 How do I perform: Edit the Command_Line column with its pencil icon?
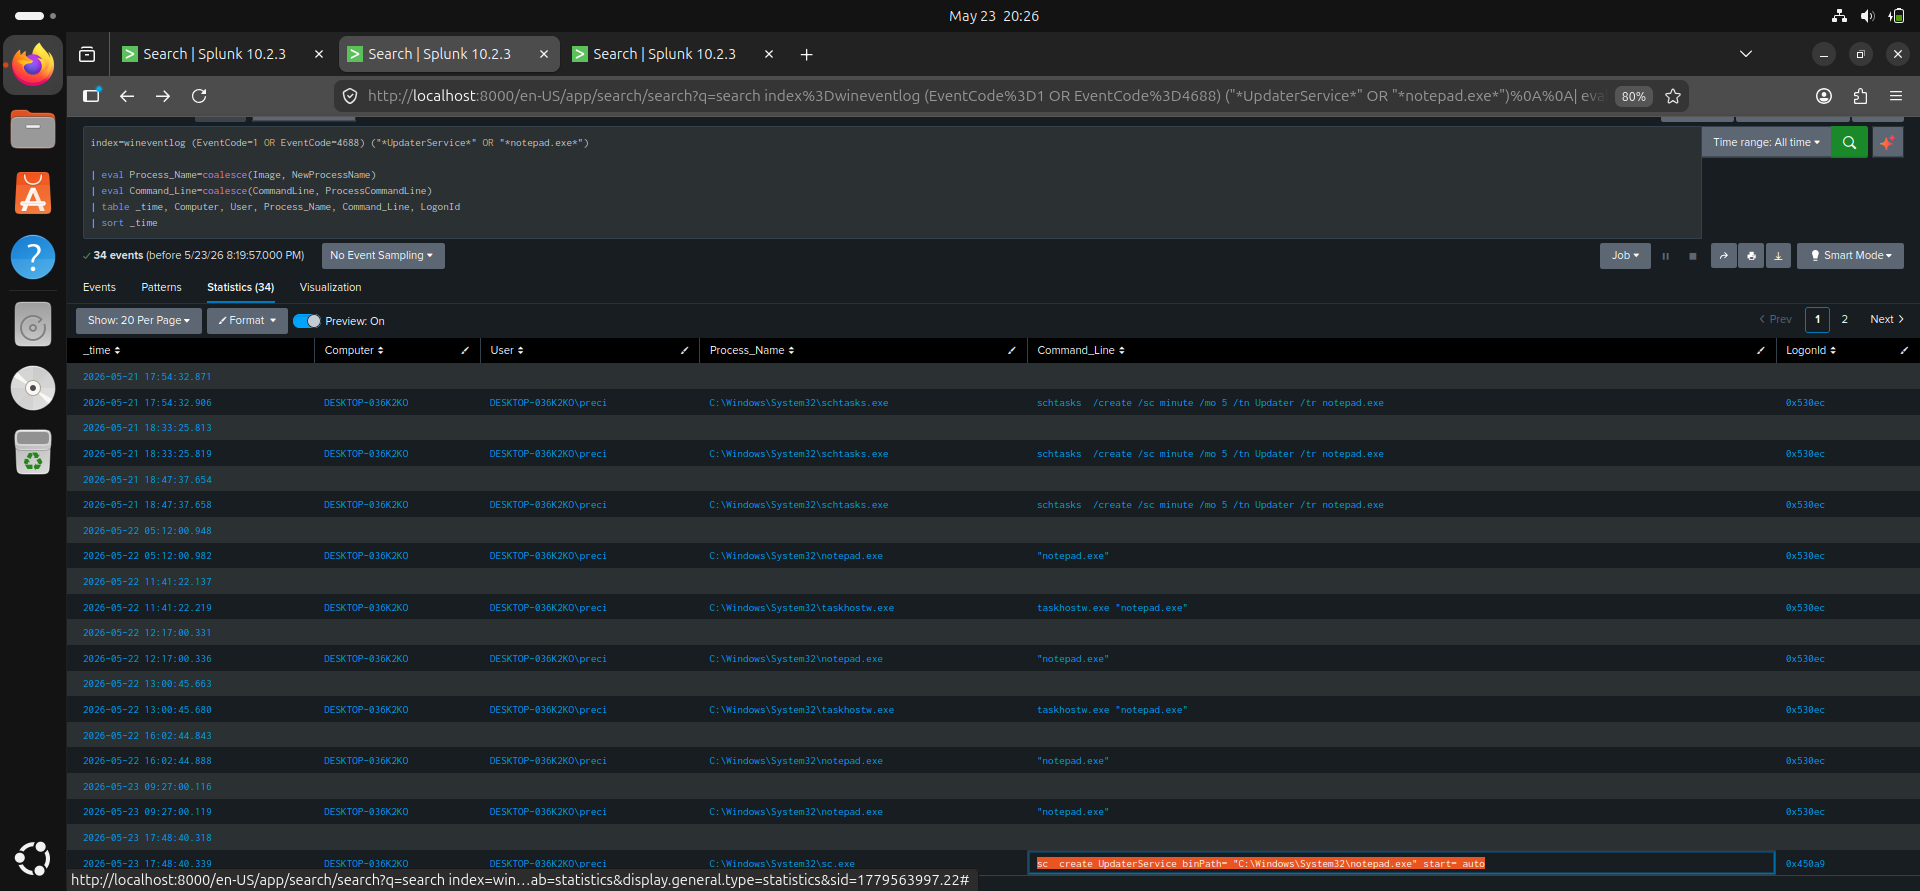pos(1761,351)
